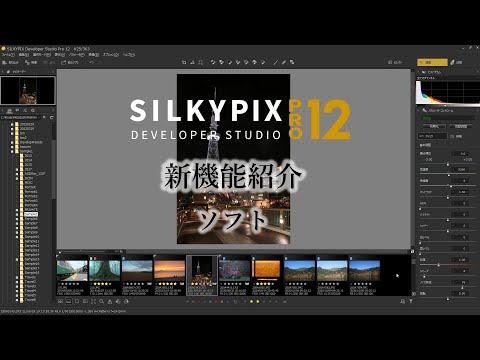Open the tree trunk thumbnail in the filmstrip
Screen dimensions: 480x360
(105, 271)
